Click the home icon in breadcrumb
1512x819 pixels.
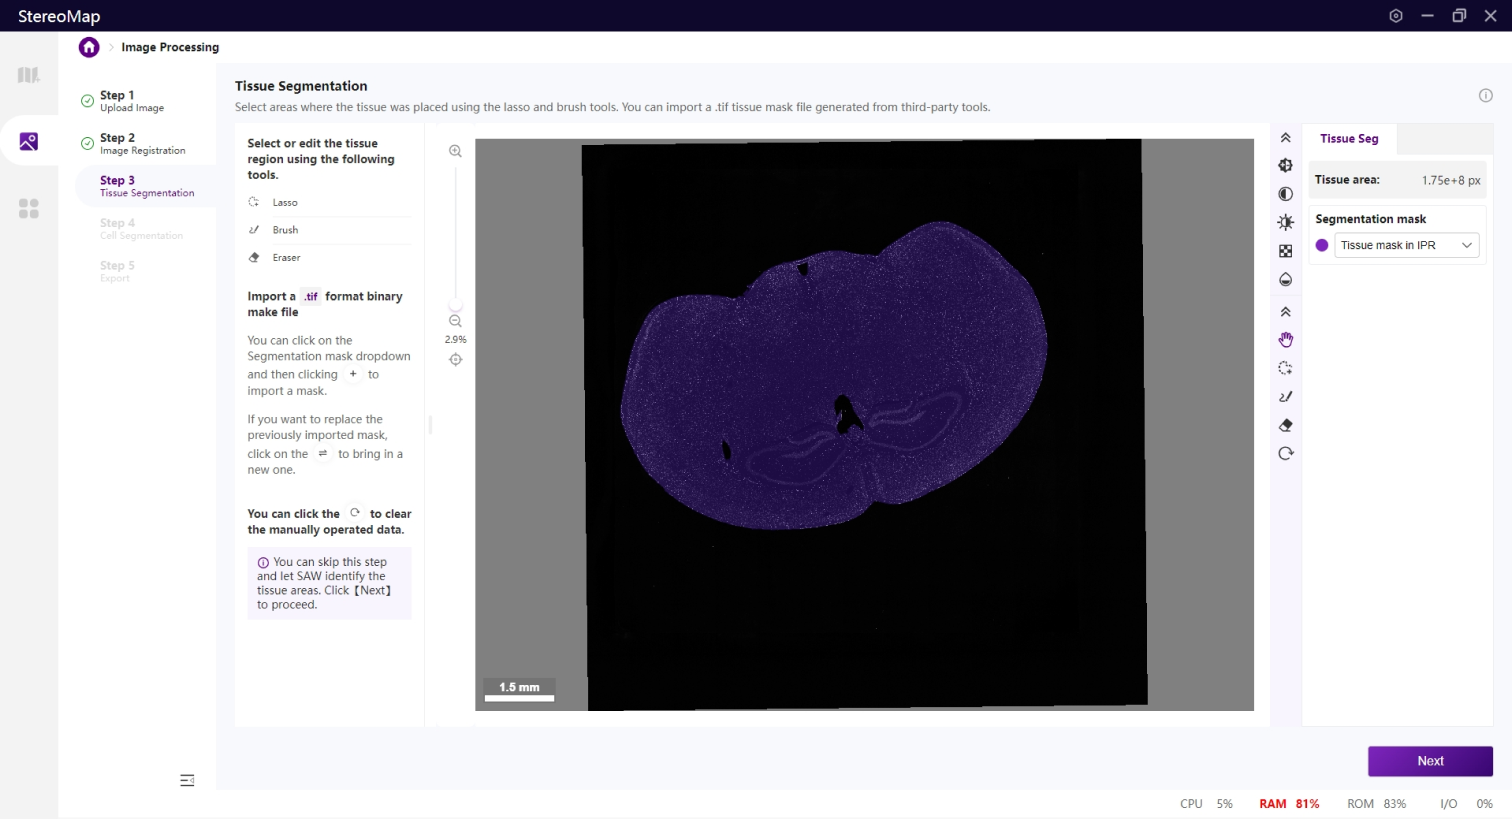tap(89, 47)
